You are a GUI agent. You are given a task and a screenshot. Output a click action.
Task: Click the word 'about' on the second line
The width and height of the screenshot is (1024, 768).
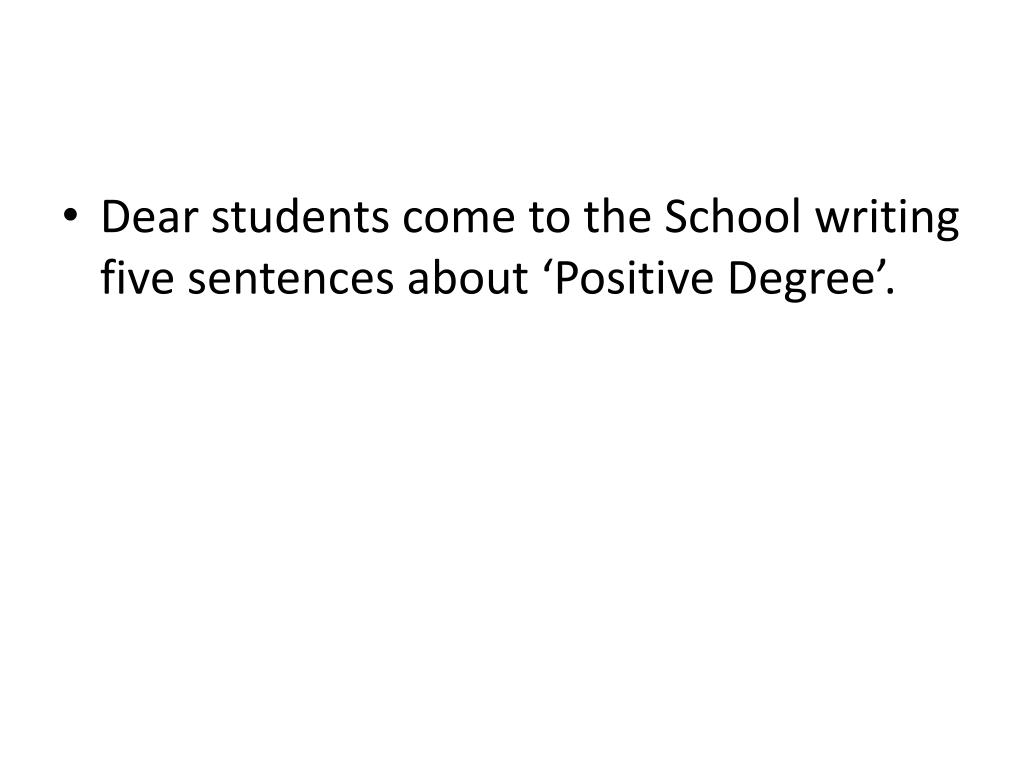pos(468,277)
